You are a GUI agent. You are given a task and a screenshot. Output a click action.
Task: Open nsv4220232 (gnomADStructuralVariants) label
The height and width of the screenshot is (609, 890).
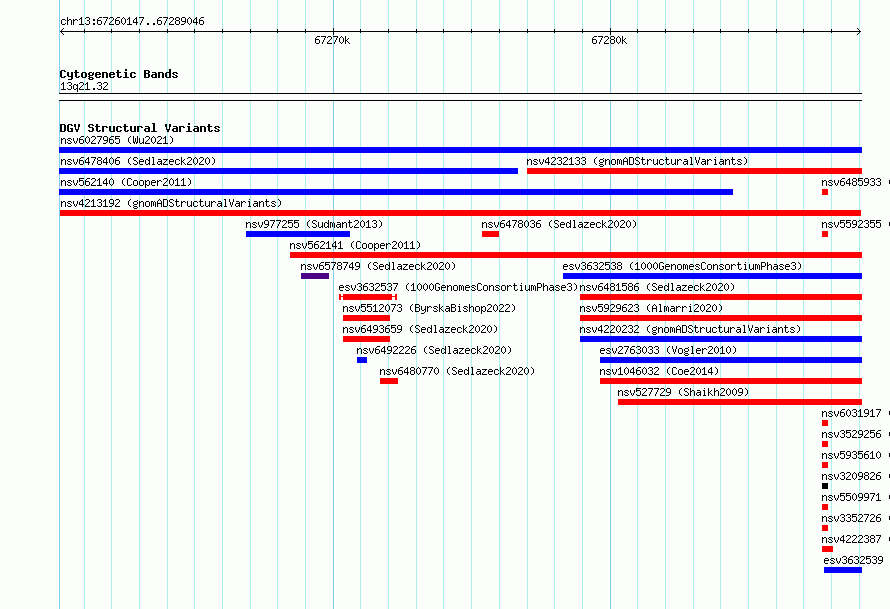click(690, 329)
